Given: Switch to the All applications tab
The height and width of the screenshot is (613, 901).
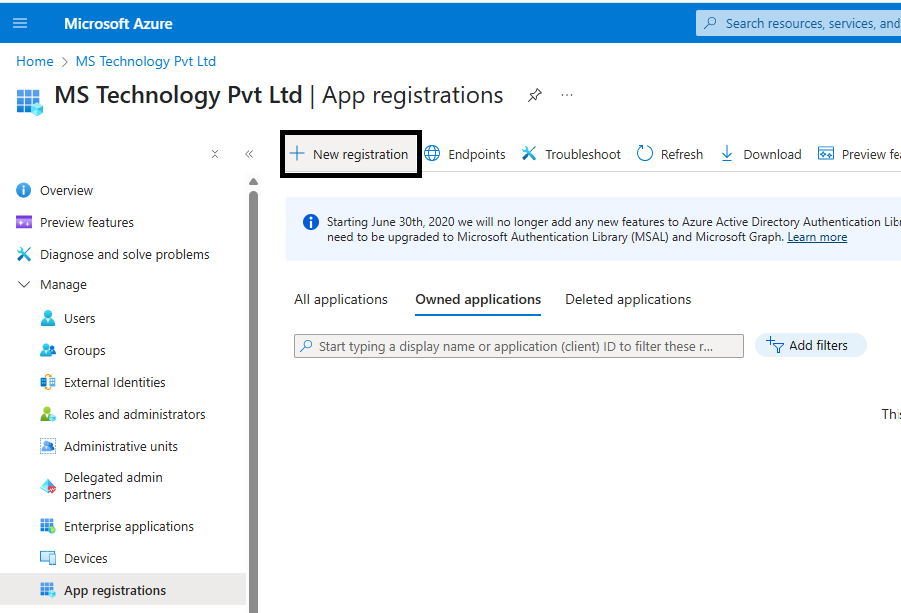Looking at the screenshot, I should click(341, 298).
